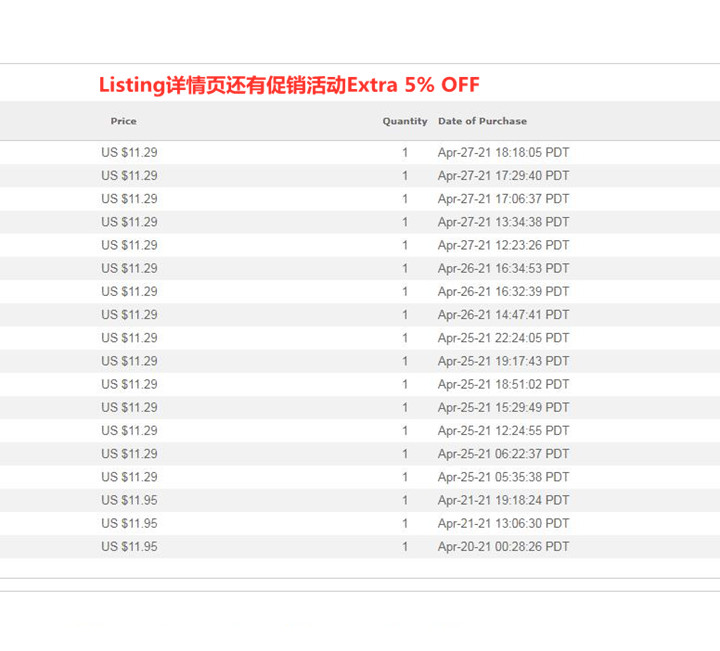Select date Apr-27-21 17:29:40 PDT

tap(503, 176)
